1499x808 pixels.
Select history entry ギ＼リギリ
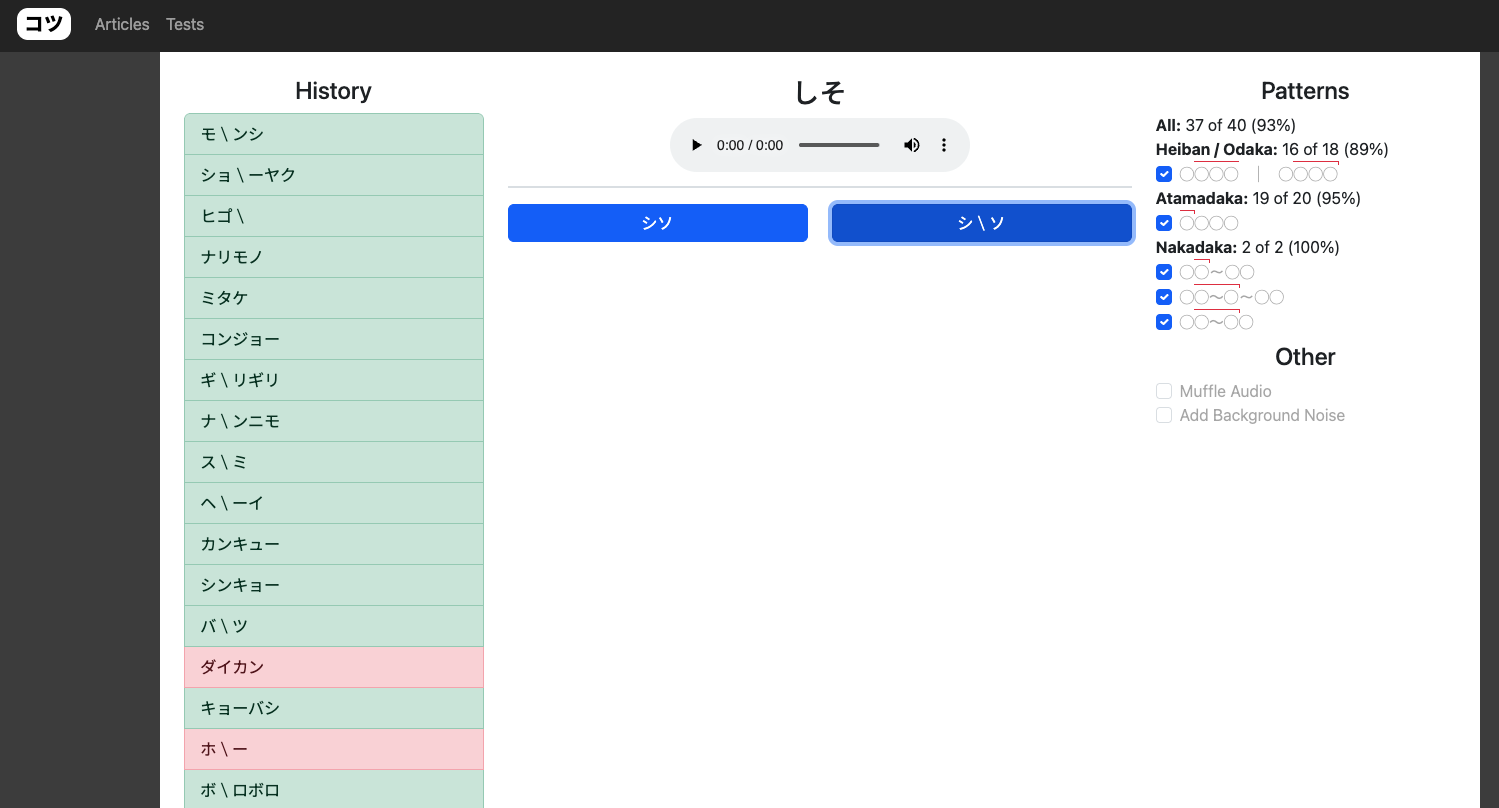334,380
